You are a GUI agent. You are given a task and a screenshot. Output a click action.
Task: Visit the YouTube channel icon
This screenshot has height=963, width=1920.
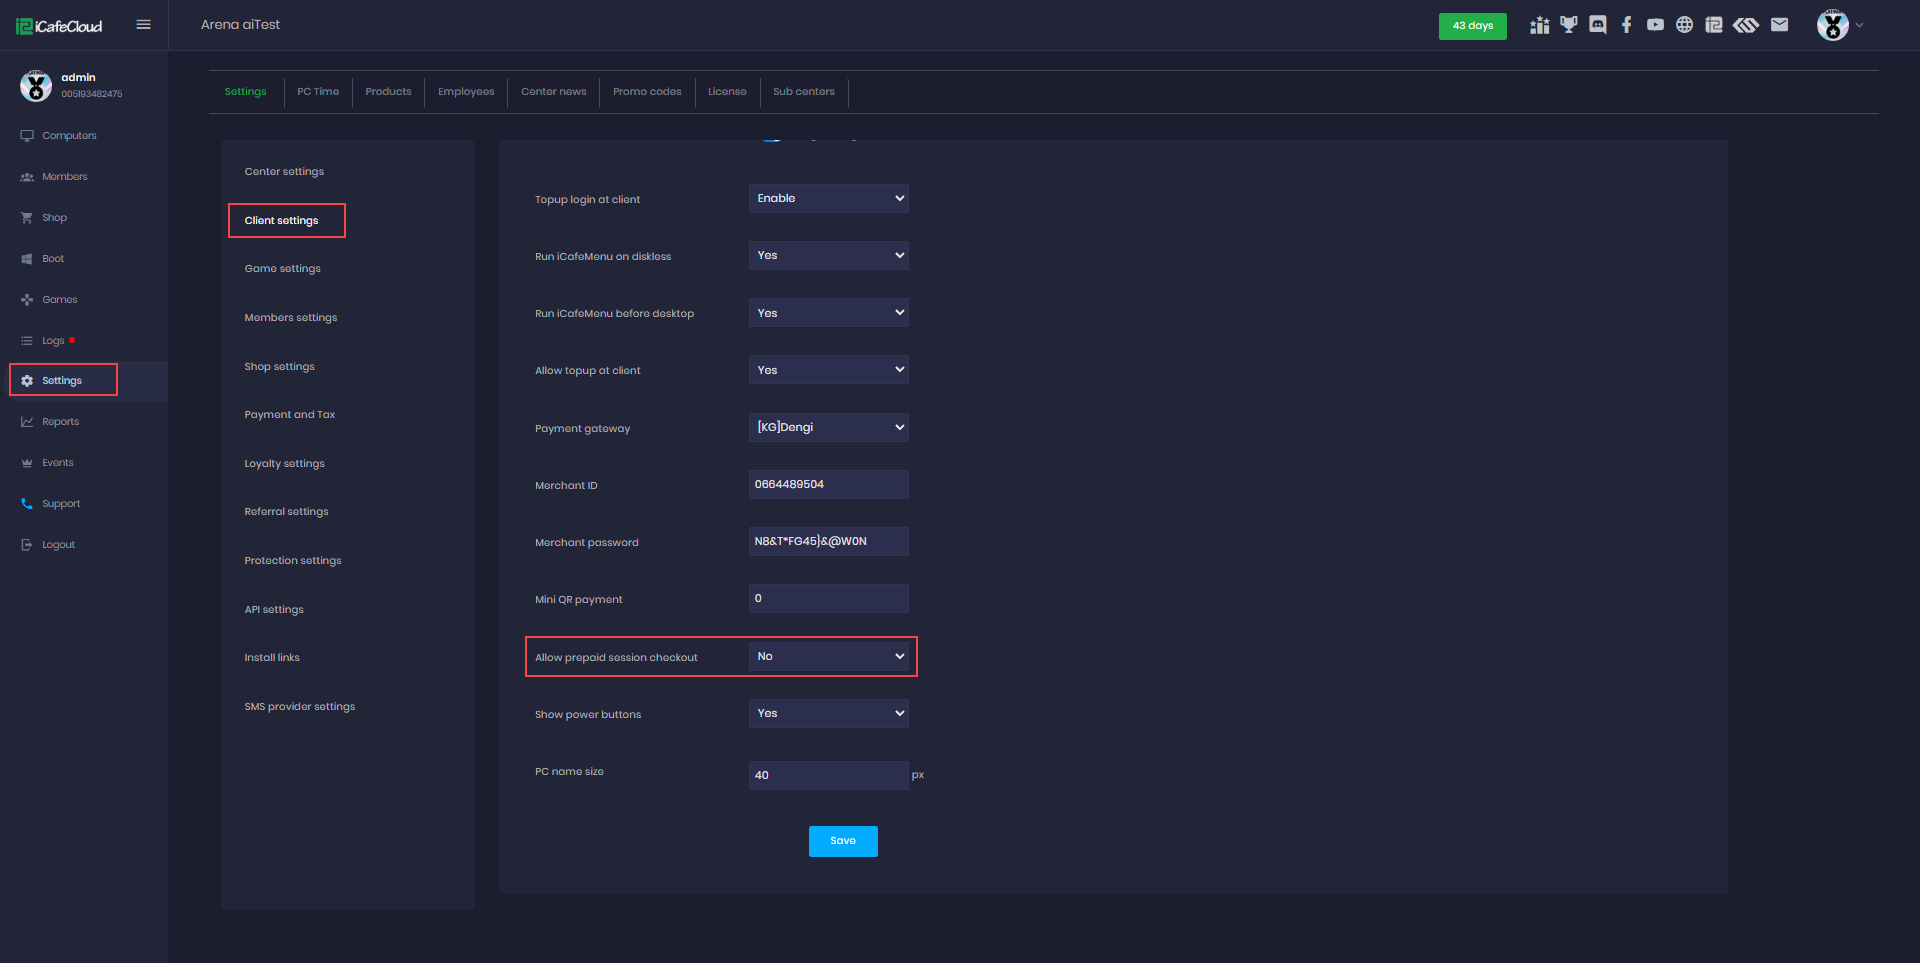[x=1655, y=24]
